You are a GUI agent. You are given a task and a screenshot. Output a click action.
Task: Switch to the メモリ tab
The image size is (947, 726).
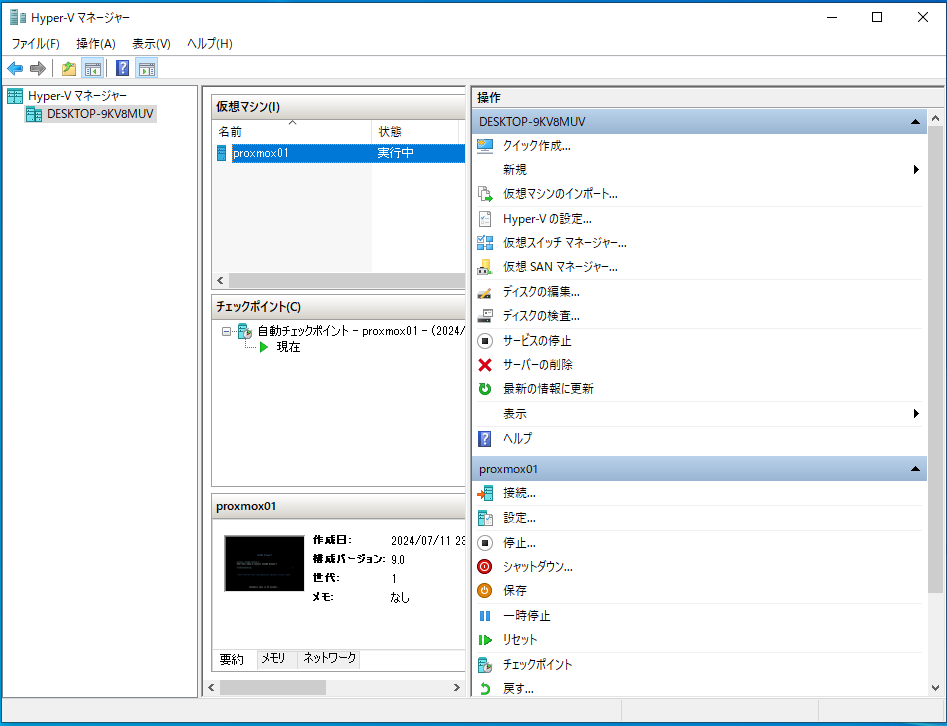click(x=273, y=658)
